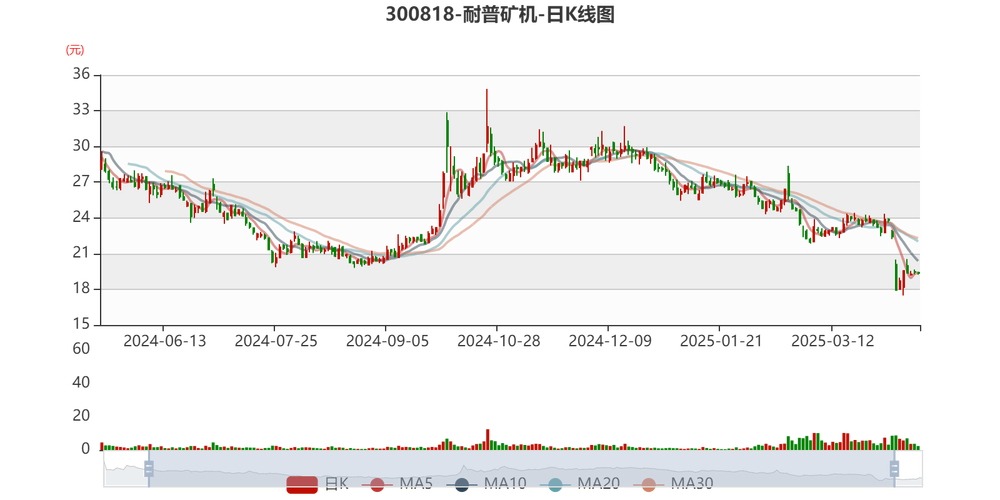Toggle the MA30 orange legend marker

point(649,485)
